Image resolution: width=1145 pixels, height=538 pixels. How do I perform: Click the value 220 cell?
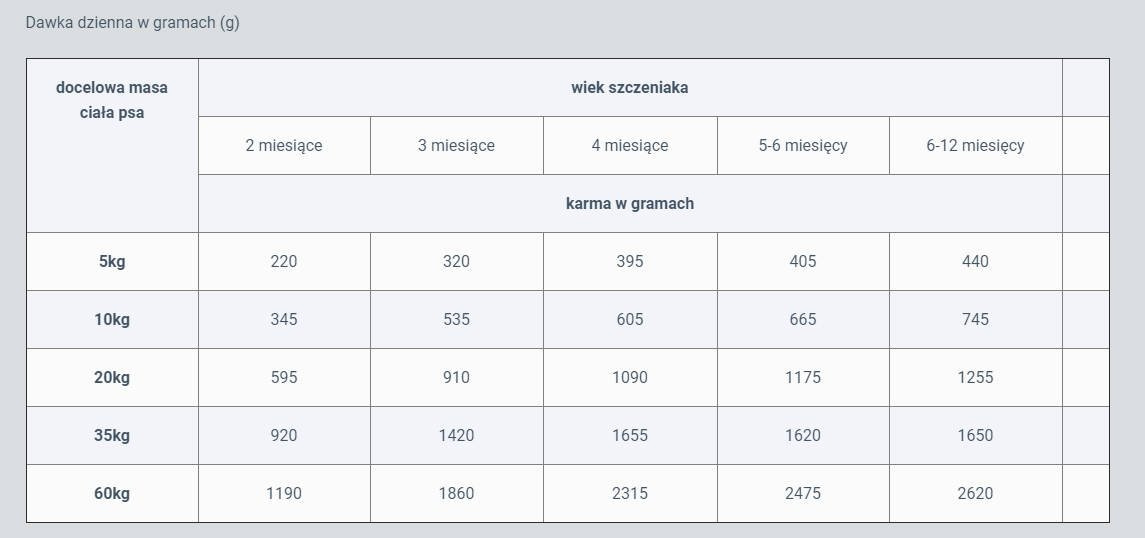pyautogui.click(x=284, y=261)
